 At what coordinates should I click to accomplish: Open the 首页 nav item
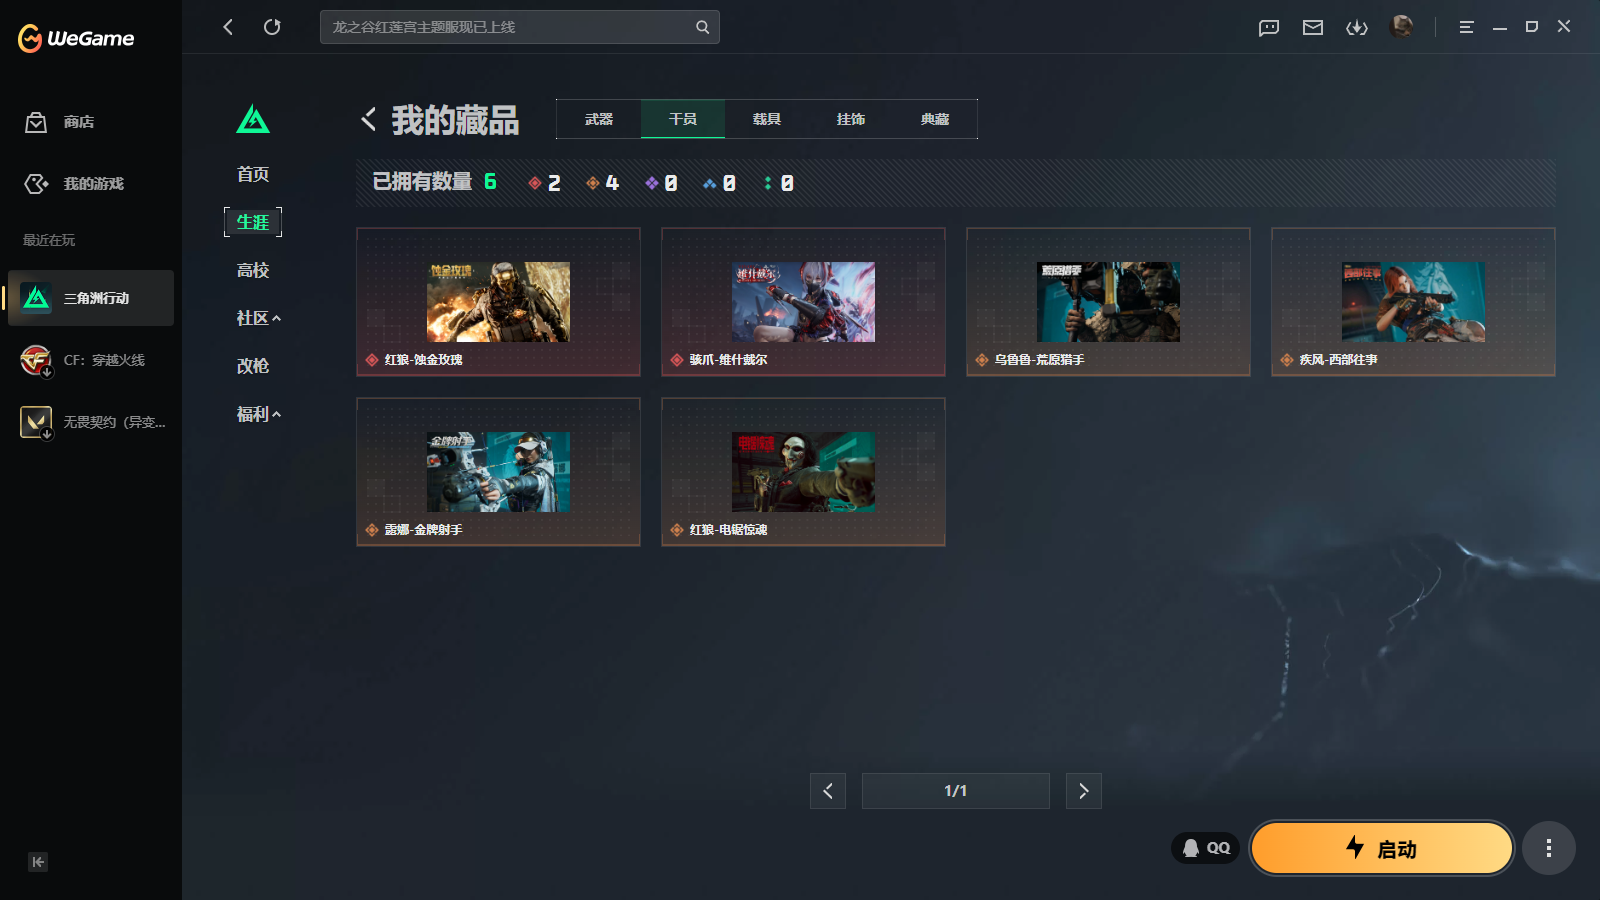coord(253,174)
